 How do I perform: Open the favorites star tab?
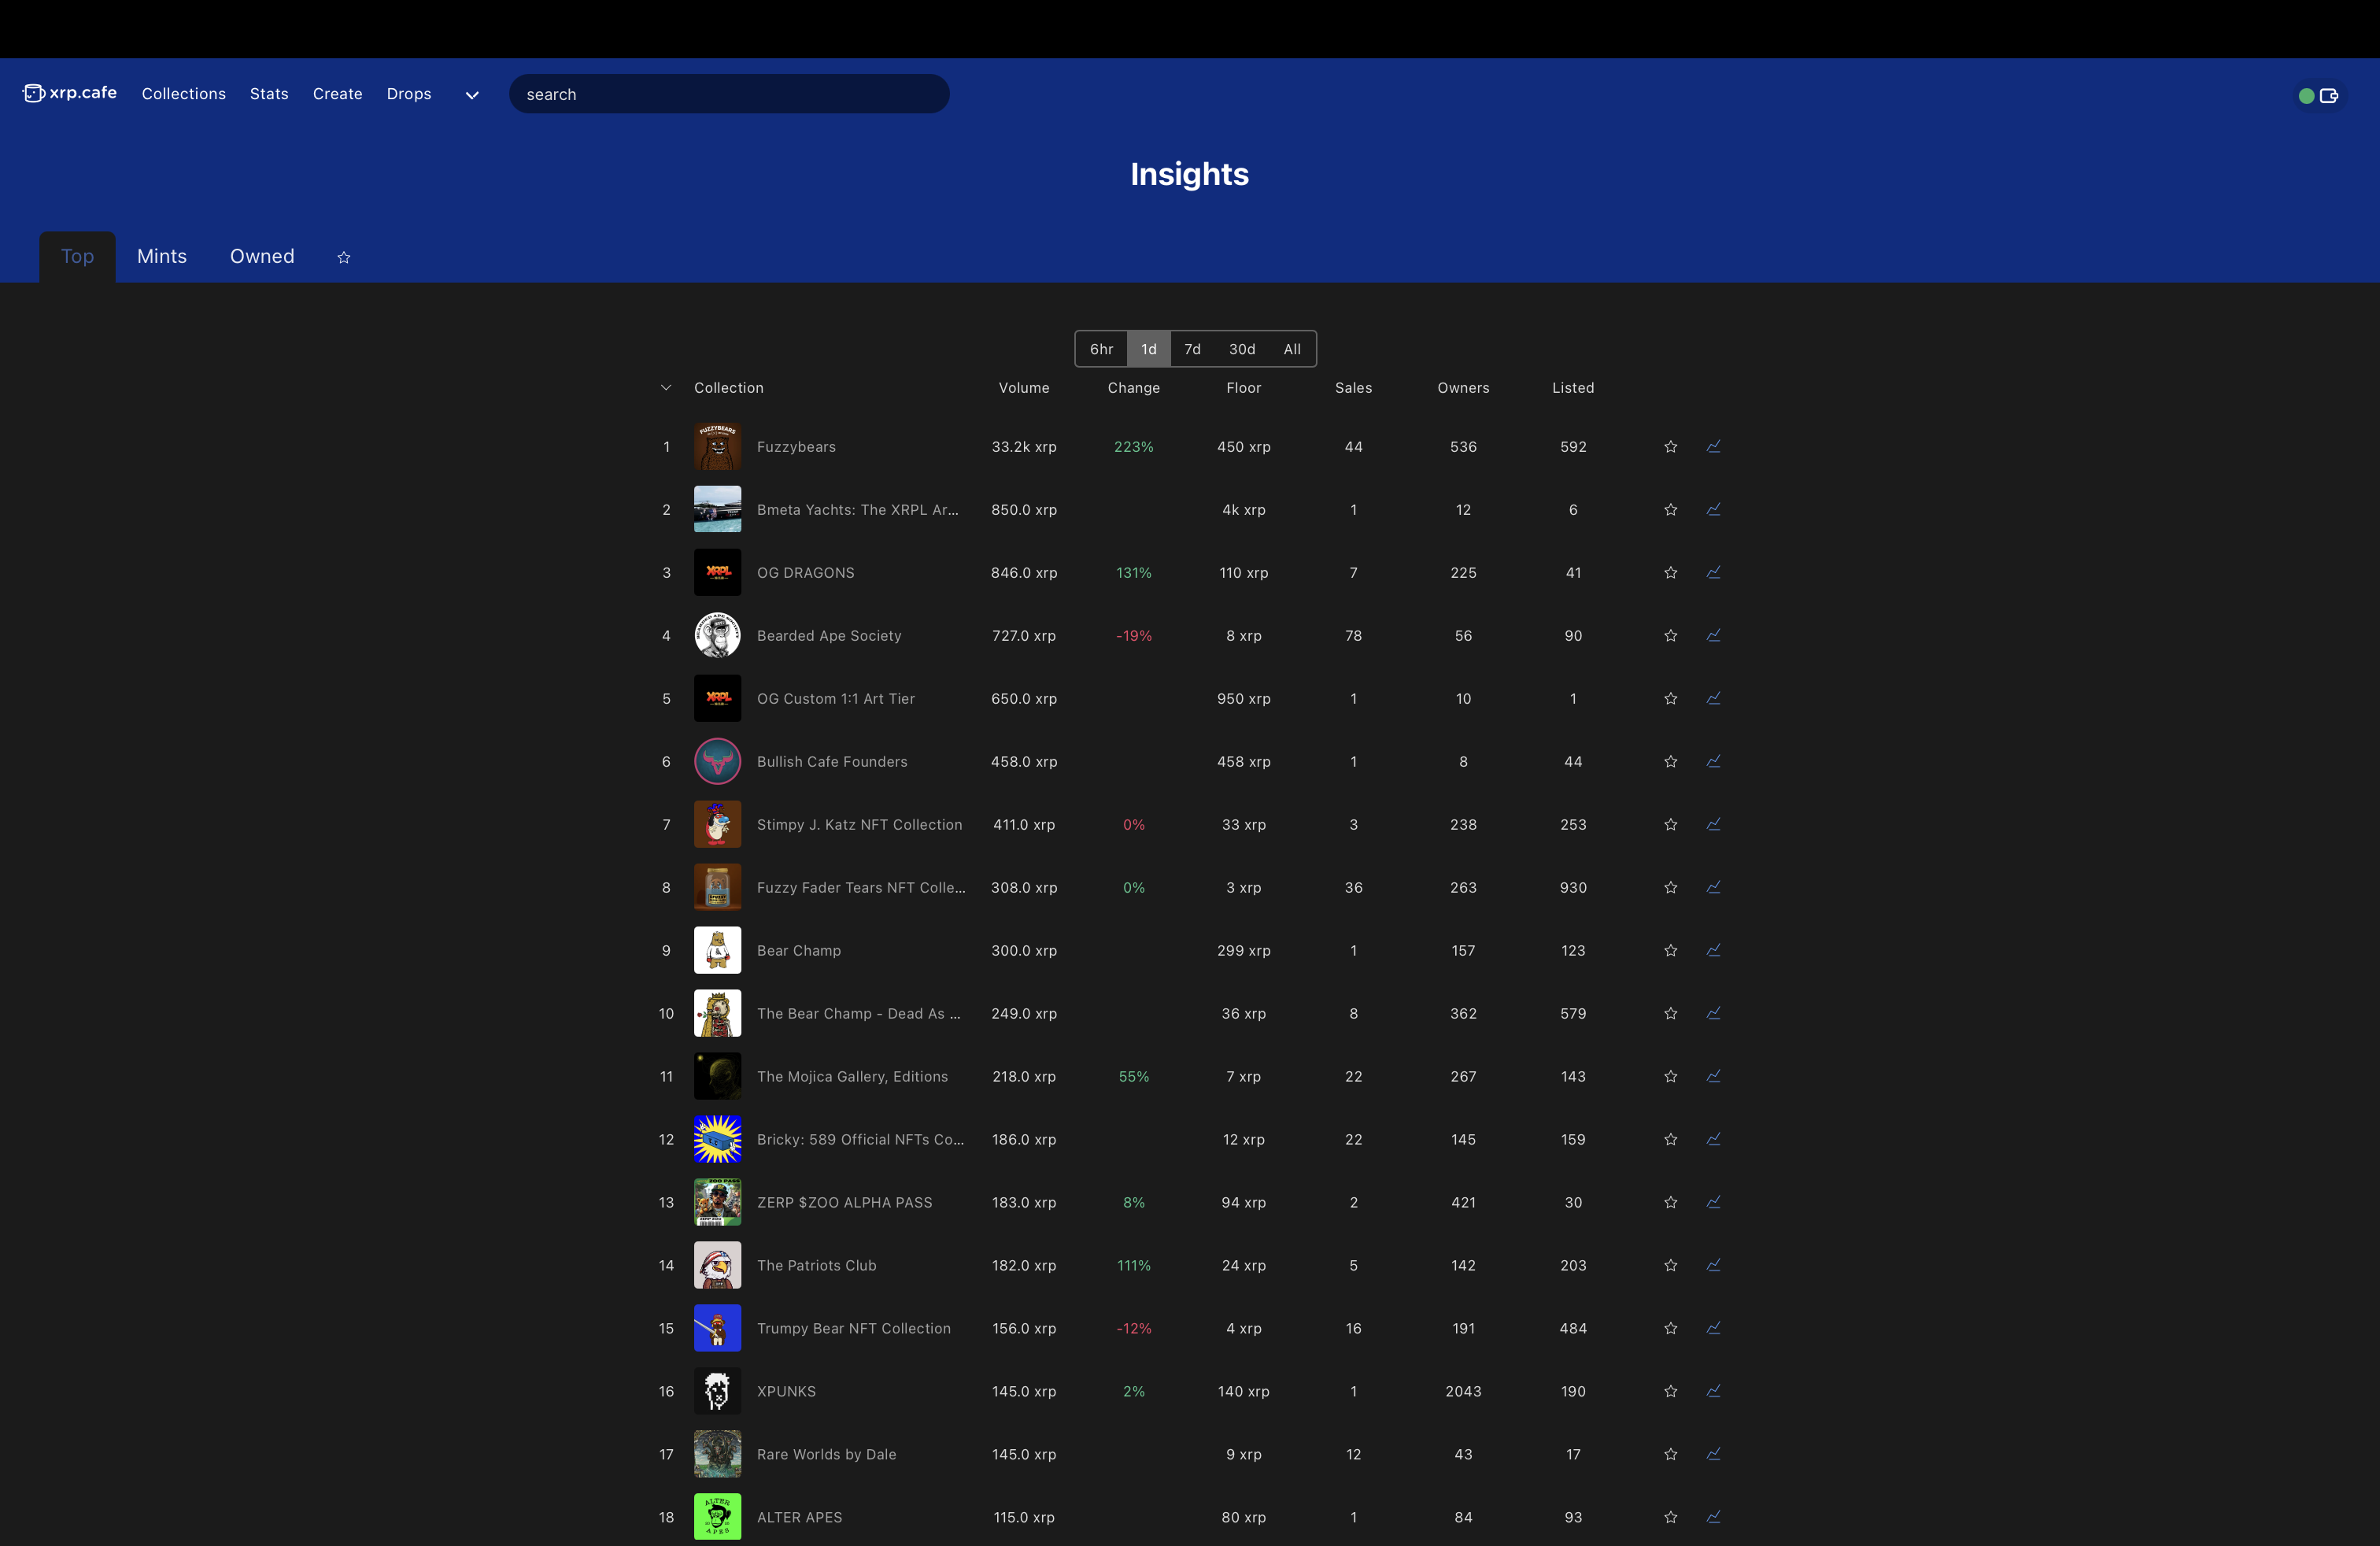(344, 257)
